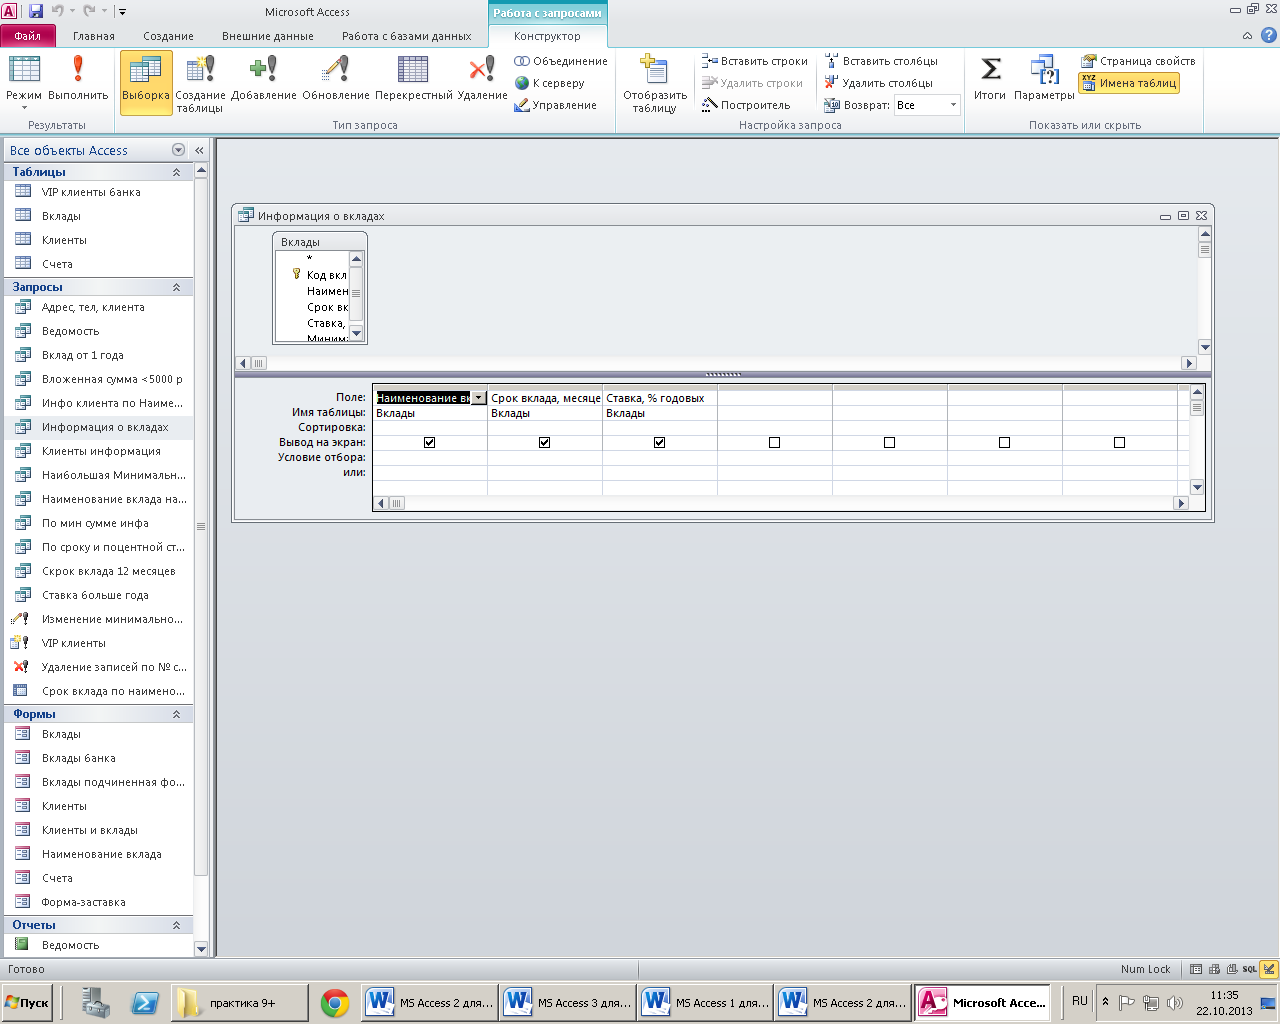
Task: Switch to Работа с базами данных tab
Action: [406, 36]
